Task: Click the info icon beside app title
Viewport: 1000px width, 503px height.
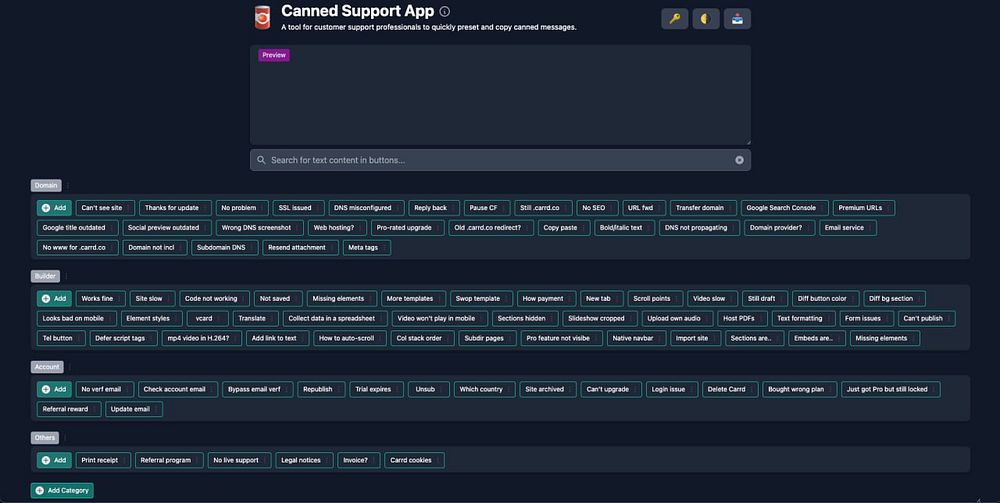Action: pos(445,11)
